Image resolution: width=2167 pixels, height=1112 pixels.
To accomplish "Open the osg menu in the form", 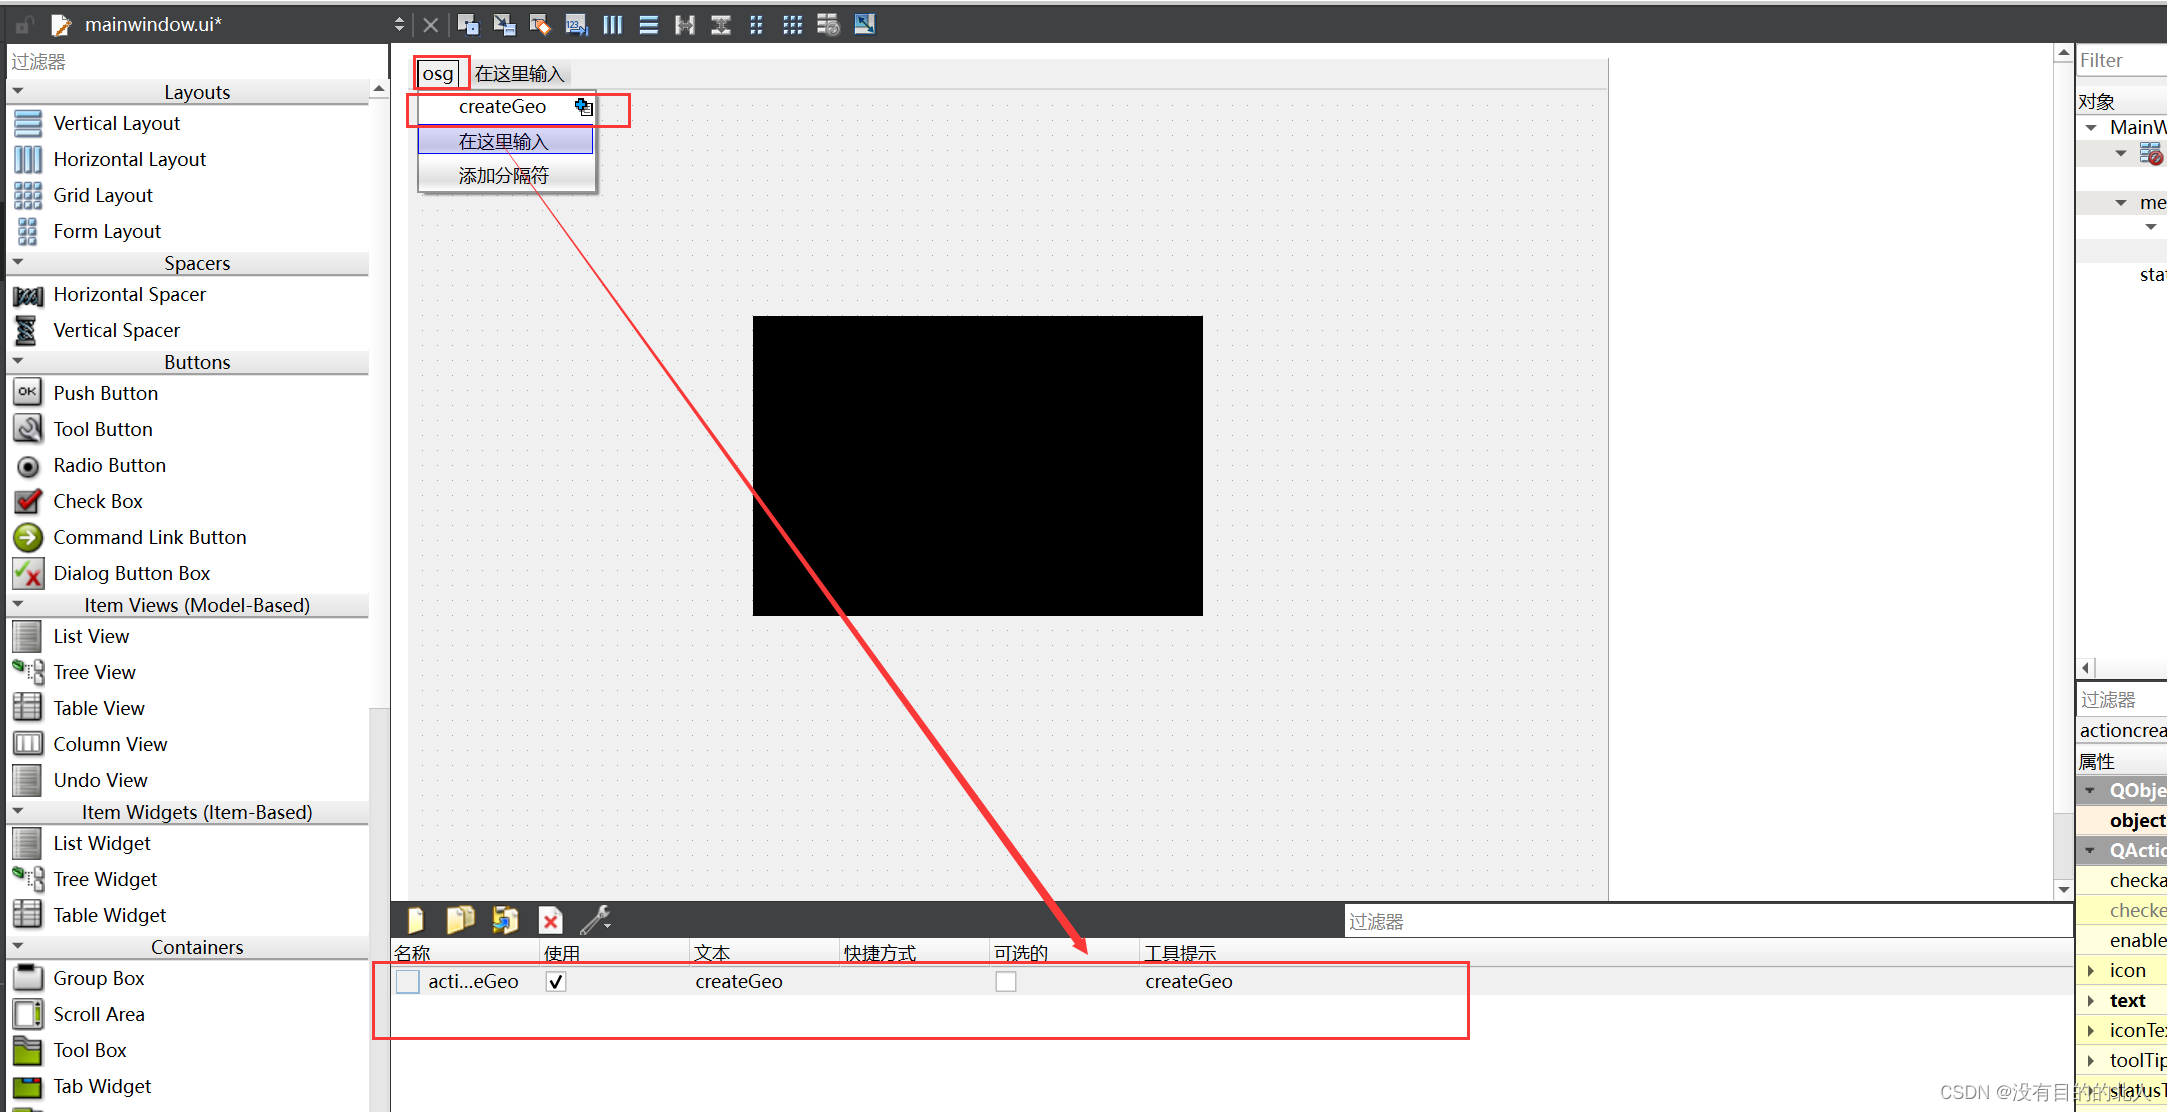I will (x=437, y=73).
